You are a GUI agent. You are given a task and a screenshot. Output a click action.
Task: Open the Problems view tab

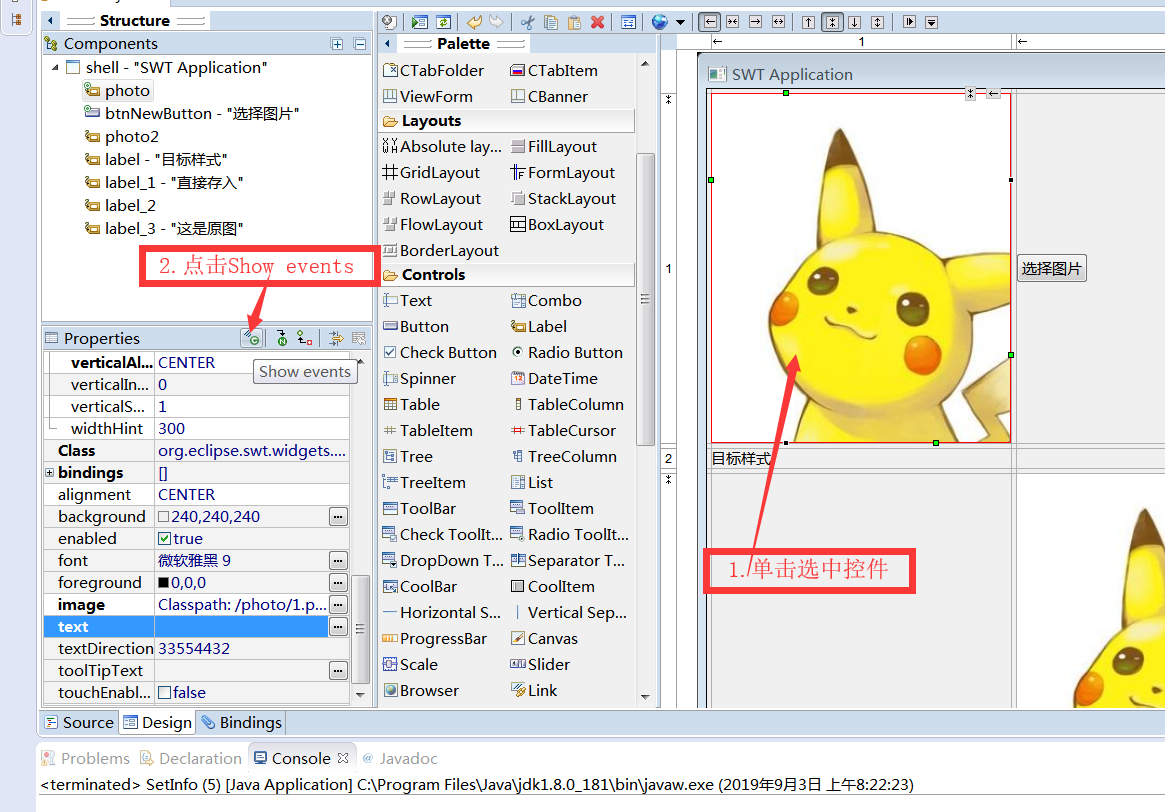85,759
